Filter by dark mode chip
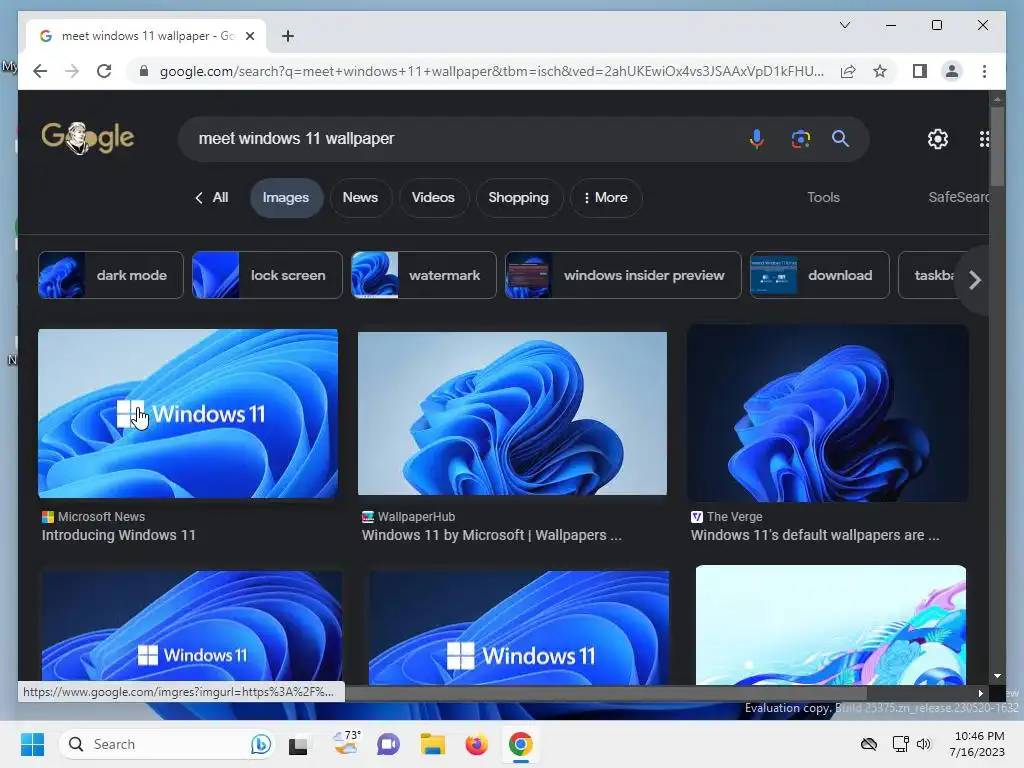This screenshot has height=768, width=1024. tap(111, 275)
